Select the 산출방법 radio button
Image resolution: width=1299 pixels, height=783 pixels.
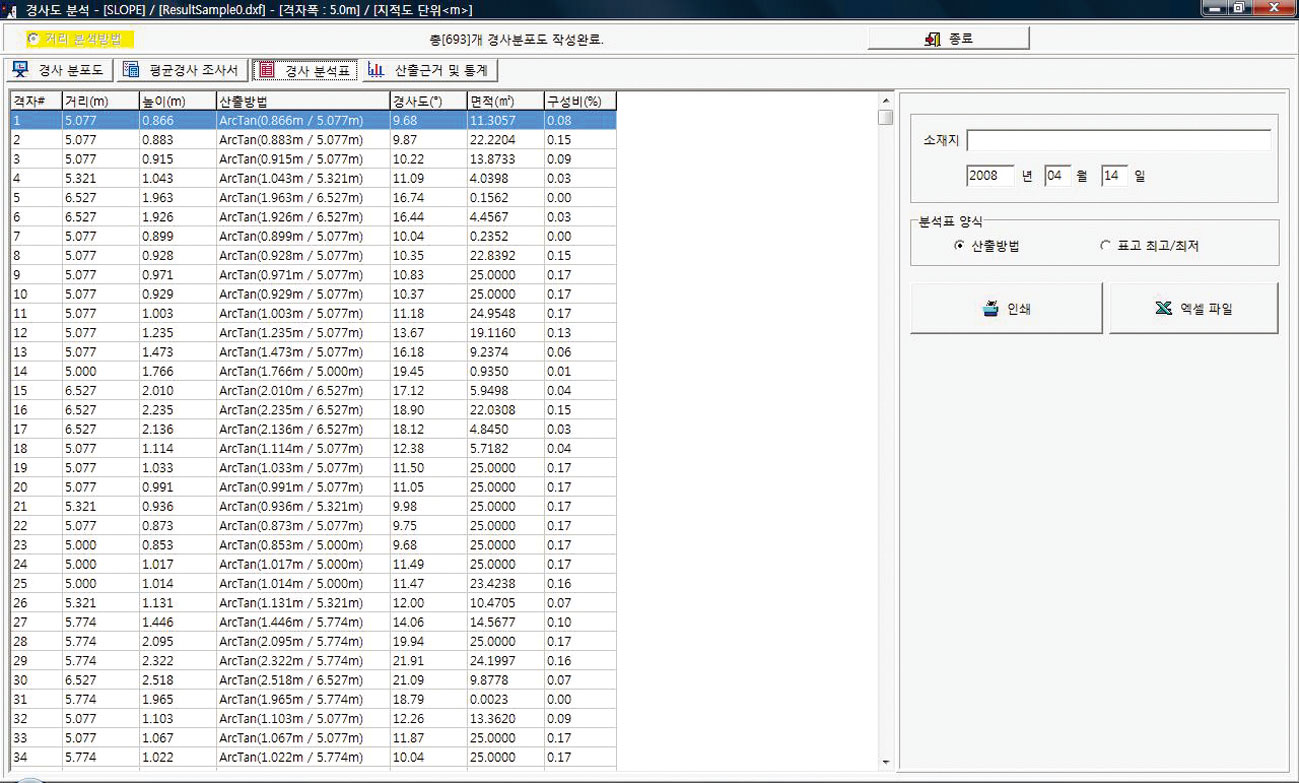click(960, 246)
